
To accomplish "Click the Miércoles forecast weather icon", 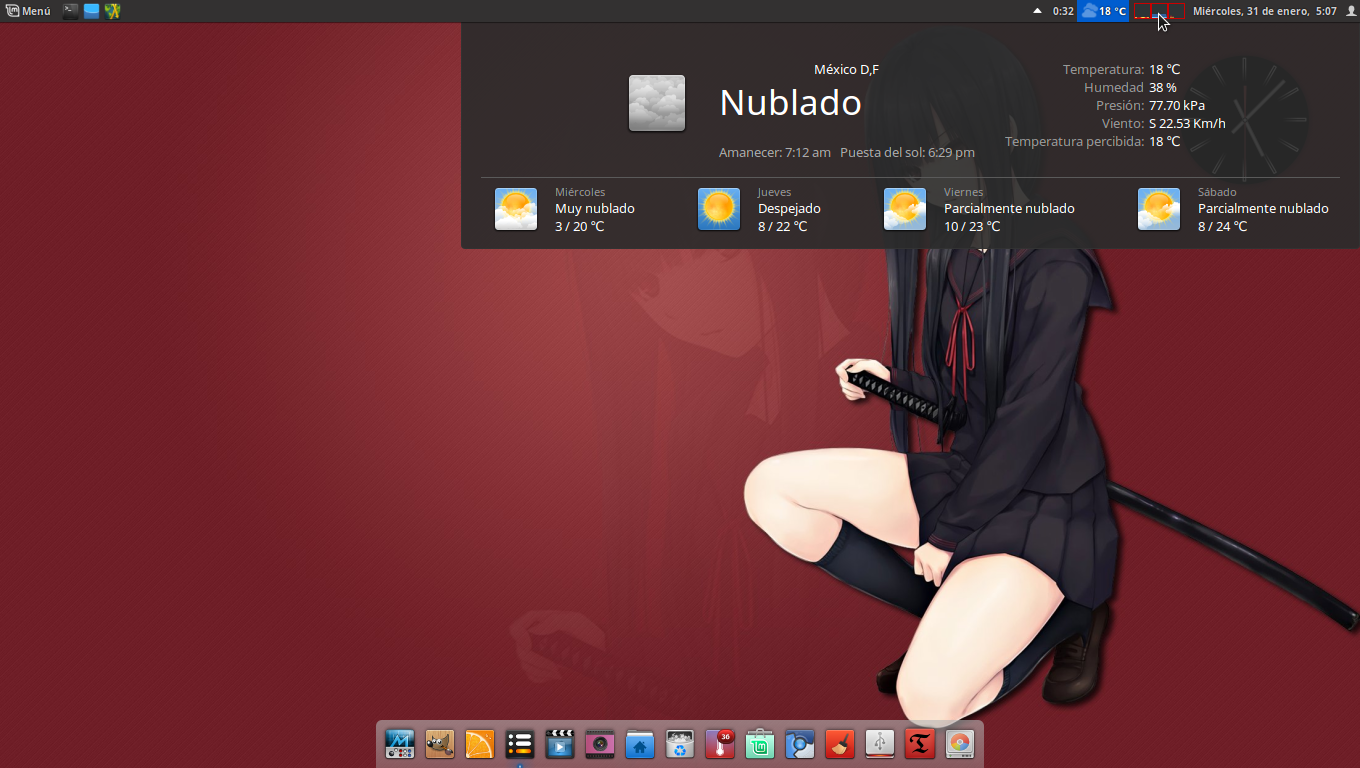I will click(x=516, y=209).
